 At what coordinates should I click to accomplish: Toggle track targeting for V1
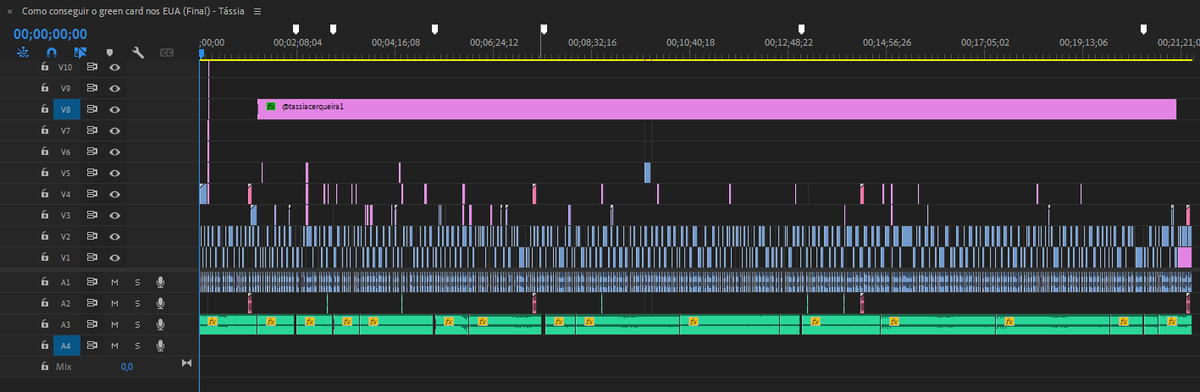[66, 257]
